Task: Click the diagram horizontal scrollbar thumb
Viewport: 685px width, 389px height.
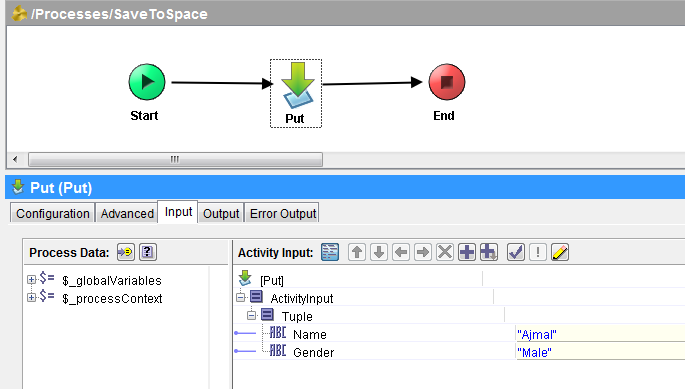Action: (x=175, y=160)
